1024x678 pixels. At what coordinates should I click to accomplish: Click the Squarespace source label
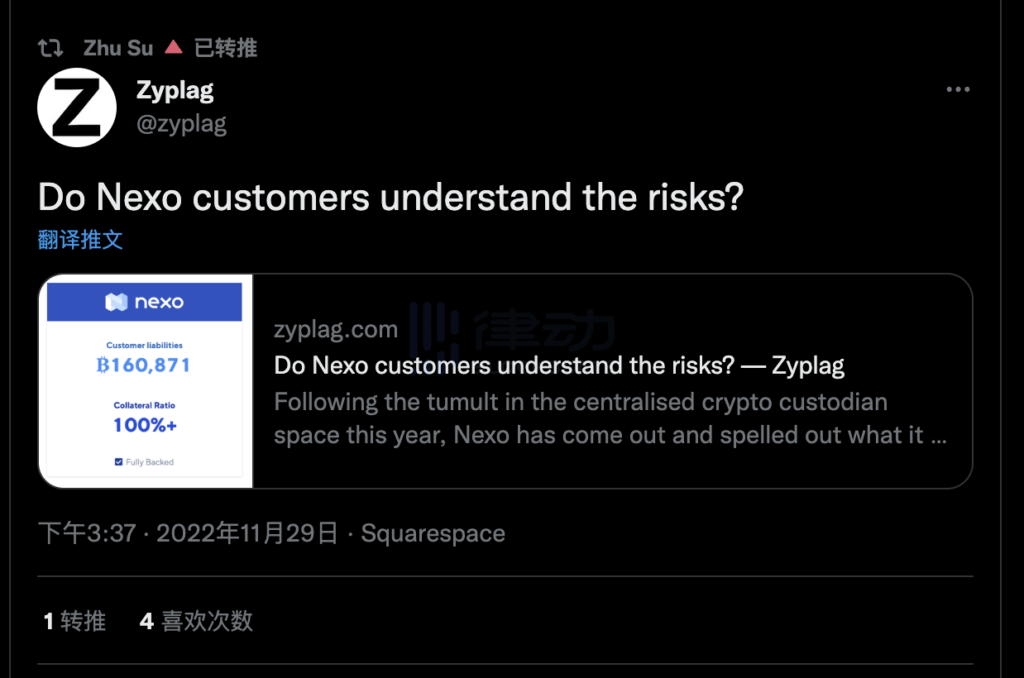pos(432,533)
